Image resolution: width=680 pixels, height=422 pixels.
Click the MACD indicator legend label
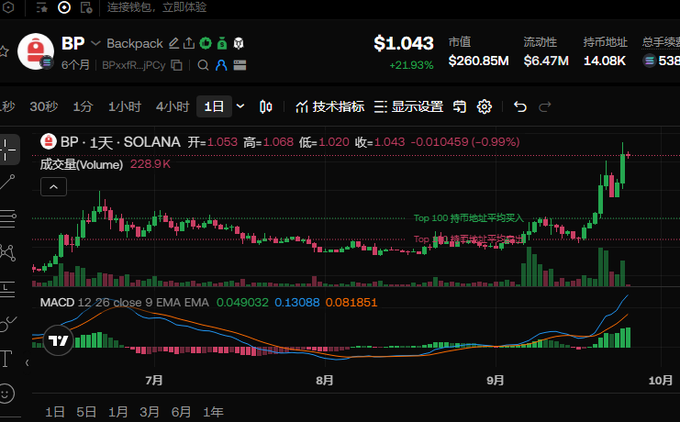(57, 302)
